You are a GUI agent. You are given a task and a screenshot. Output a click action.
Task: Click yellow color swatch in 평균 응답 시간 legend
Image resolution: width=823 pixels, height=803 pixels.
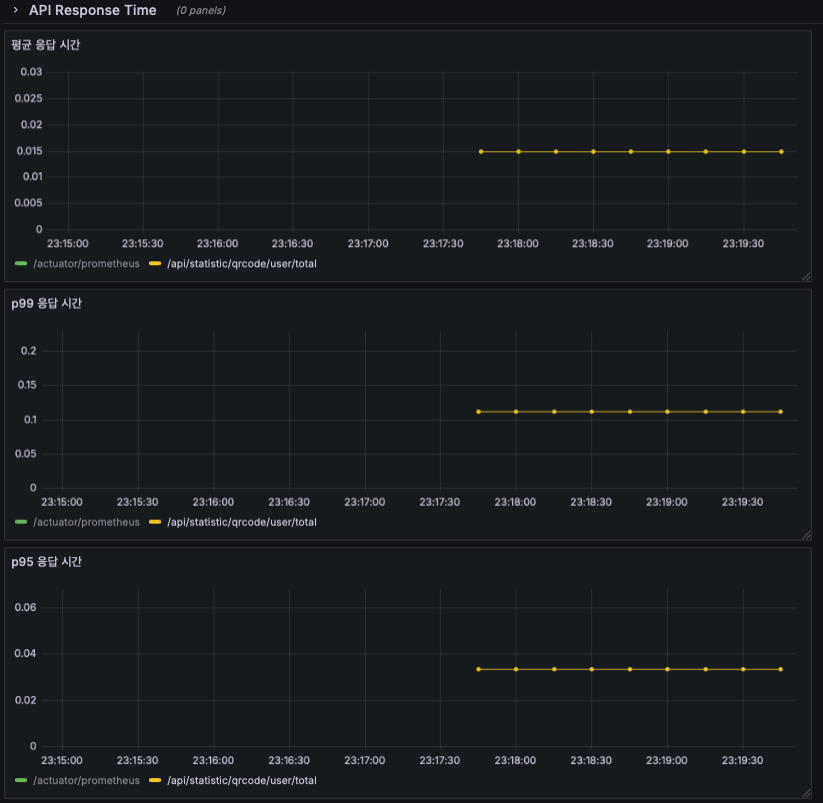(155, 263)
